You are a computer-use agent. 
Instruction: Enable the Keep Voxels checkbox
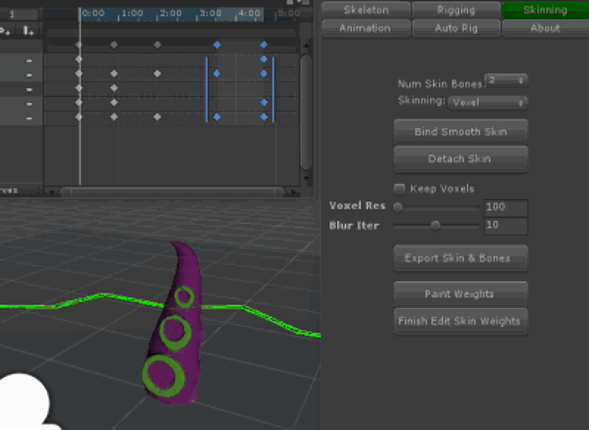coord(399,189)
